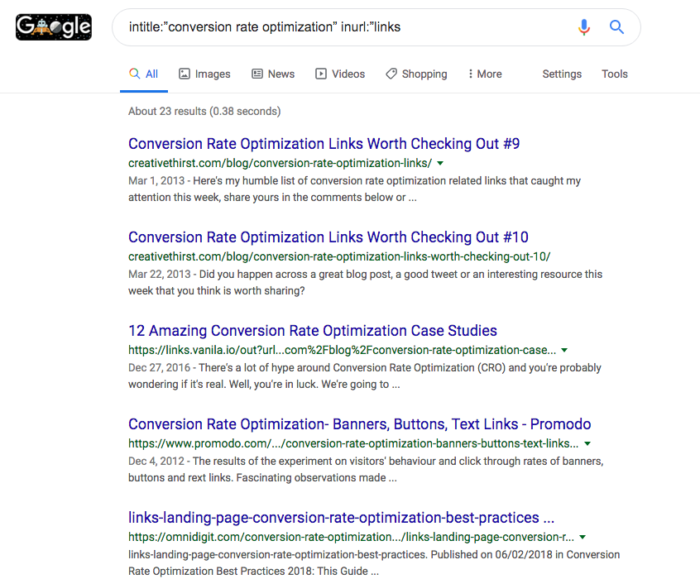Switch to the News tab
This screenshot has height=579, width=700.
point(273,74)
